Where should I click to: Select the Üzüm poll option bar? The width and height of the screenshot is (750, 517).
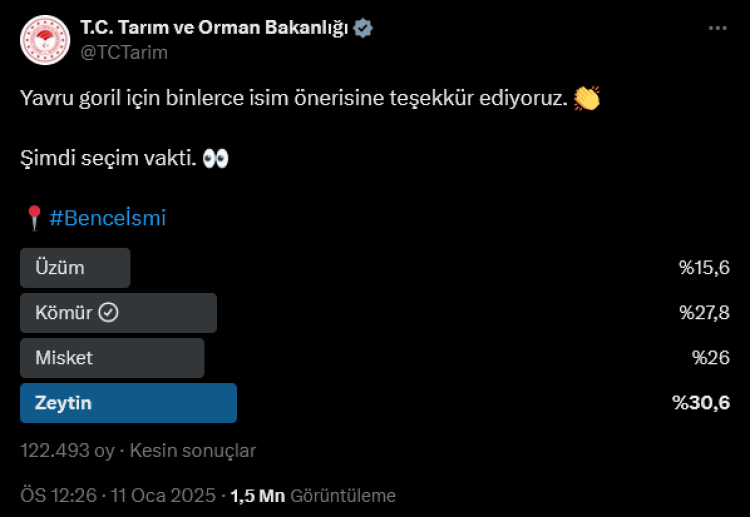75,268
